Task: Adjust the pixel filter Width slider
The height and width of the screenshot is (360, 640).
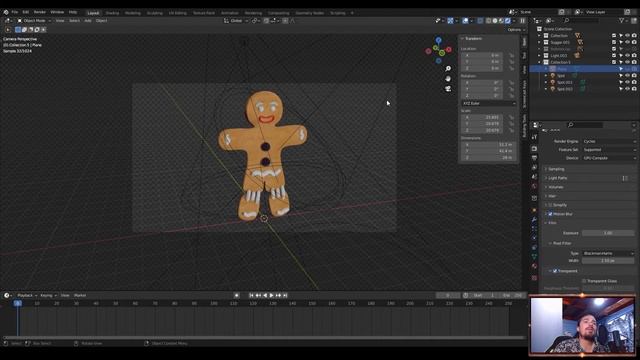Action: pyautogui.click(x=608, y=260)
